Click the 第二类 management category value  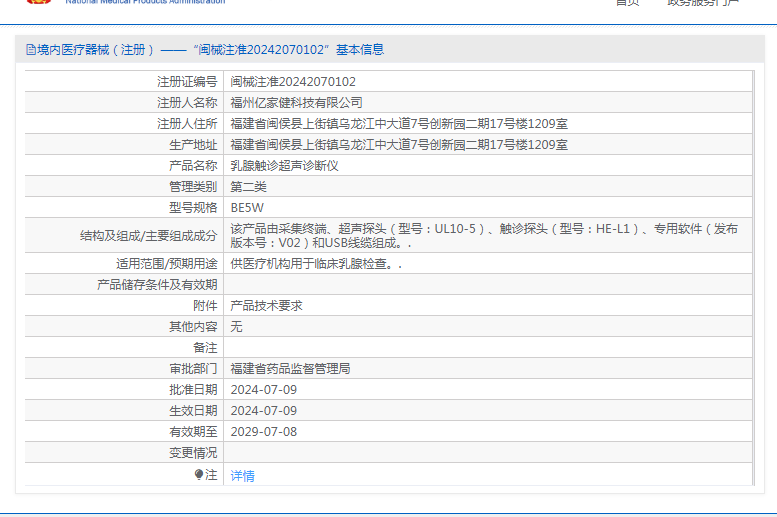click(248, 187)
